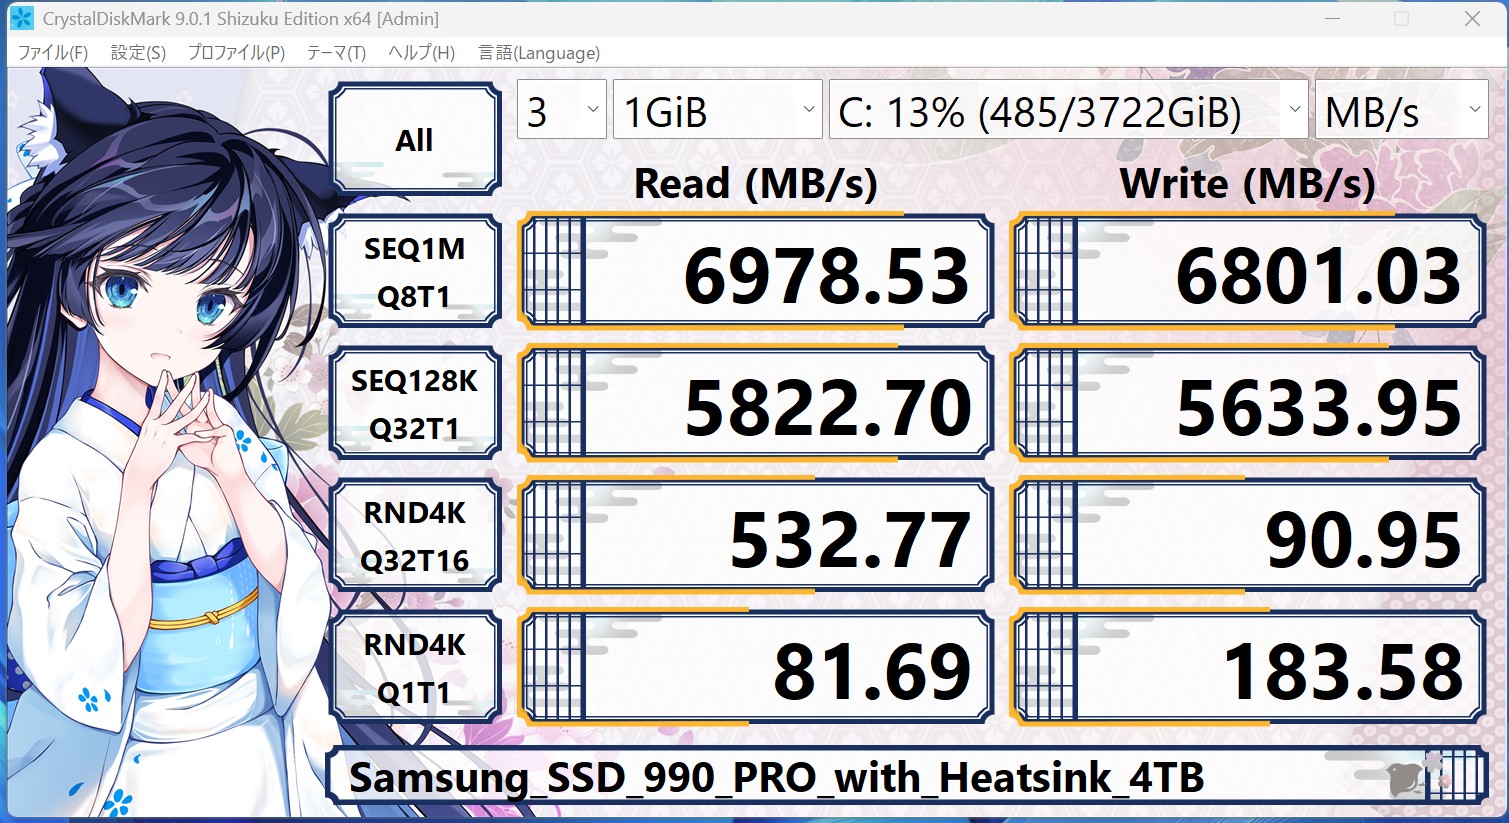This screenshot has width=1509, height=823.
Task: Expand the drive selector showing C: 13%
Action: coord(1068,110)
